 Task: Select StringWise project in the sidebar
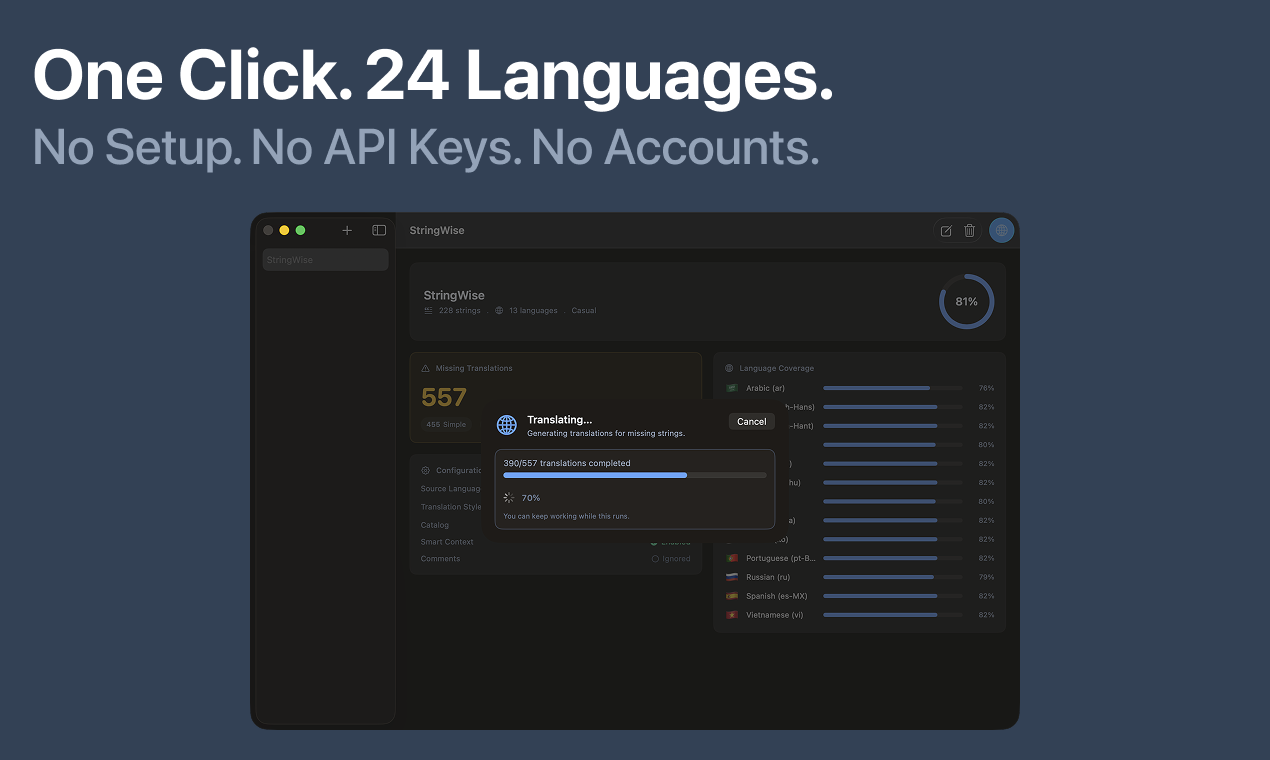[x=325, y=260]
